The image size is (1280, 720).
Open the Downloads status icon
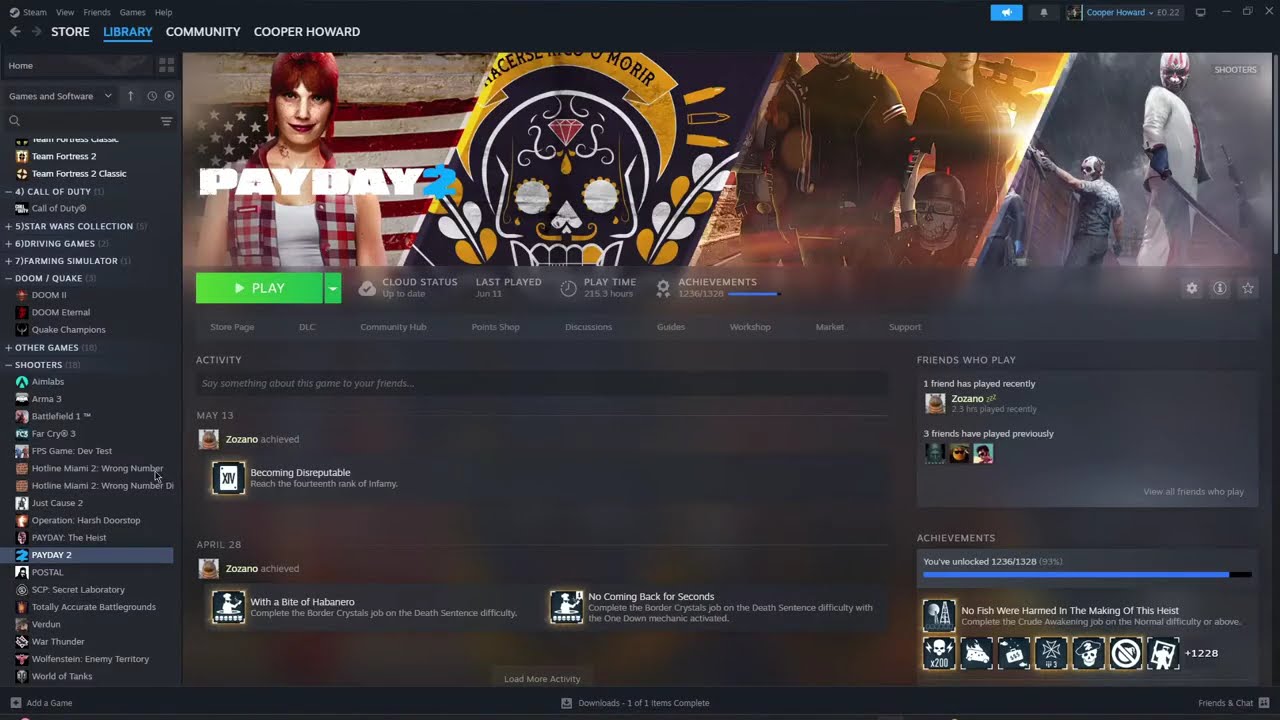(x=566, y=703)
